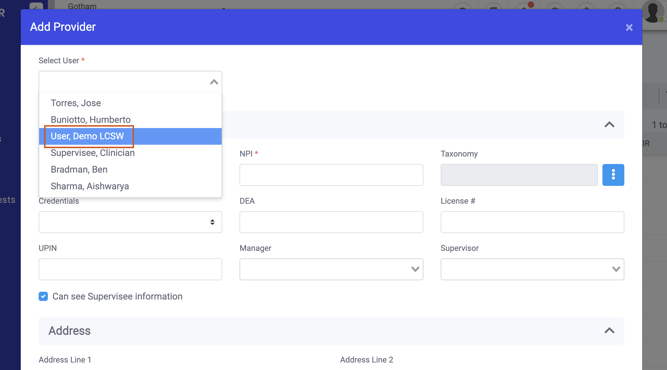Focus the DEA text field
Viewport: 667px width, 370px height.
coord(331,222)
